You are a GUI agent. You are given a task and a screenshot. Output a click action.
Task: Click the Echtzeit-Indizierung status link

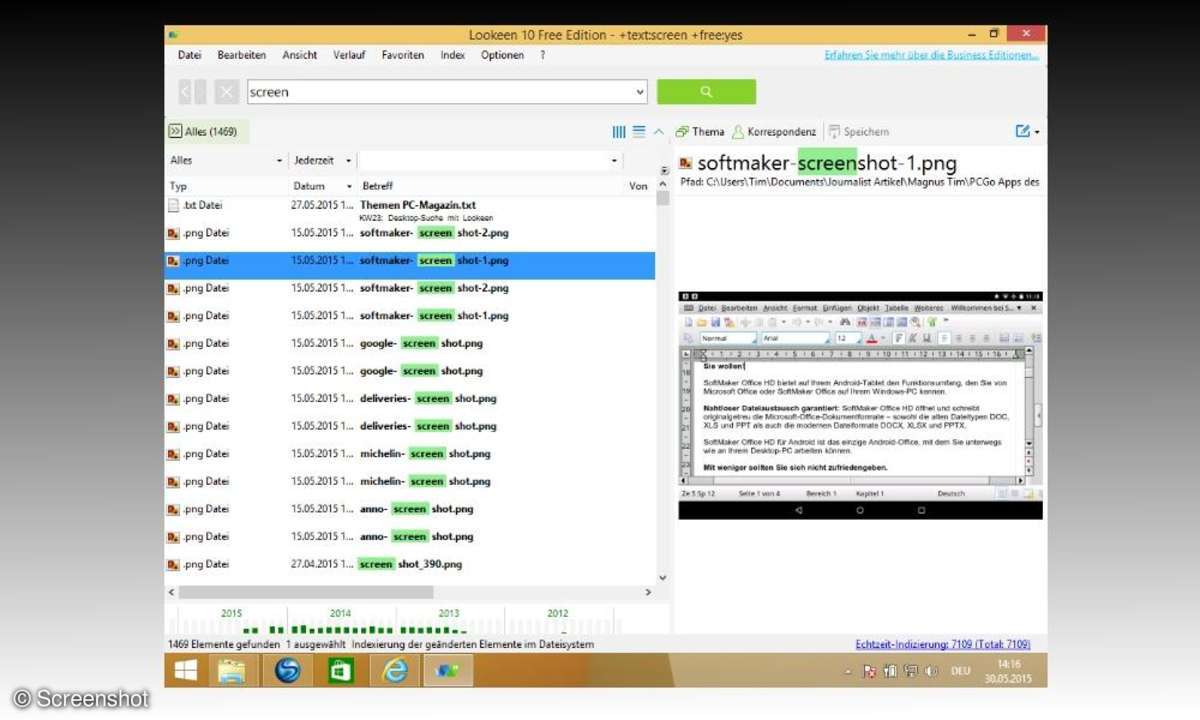pyautogui.click(x=943, y=644)
